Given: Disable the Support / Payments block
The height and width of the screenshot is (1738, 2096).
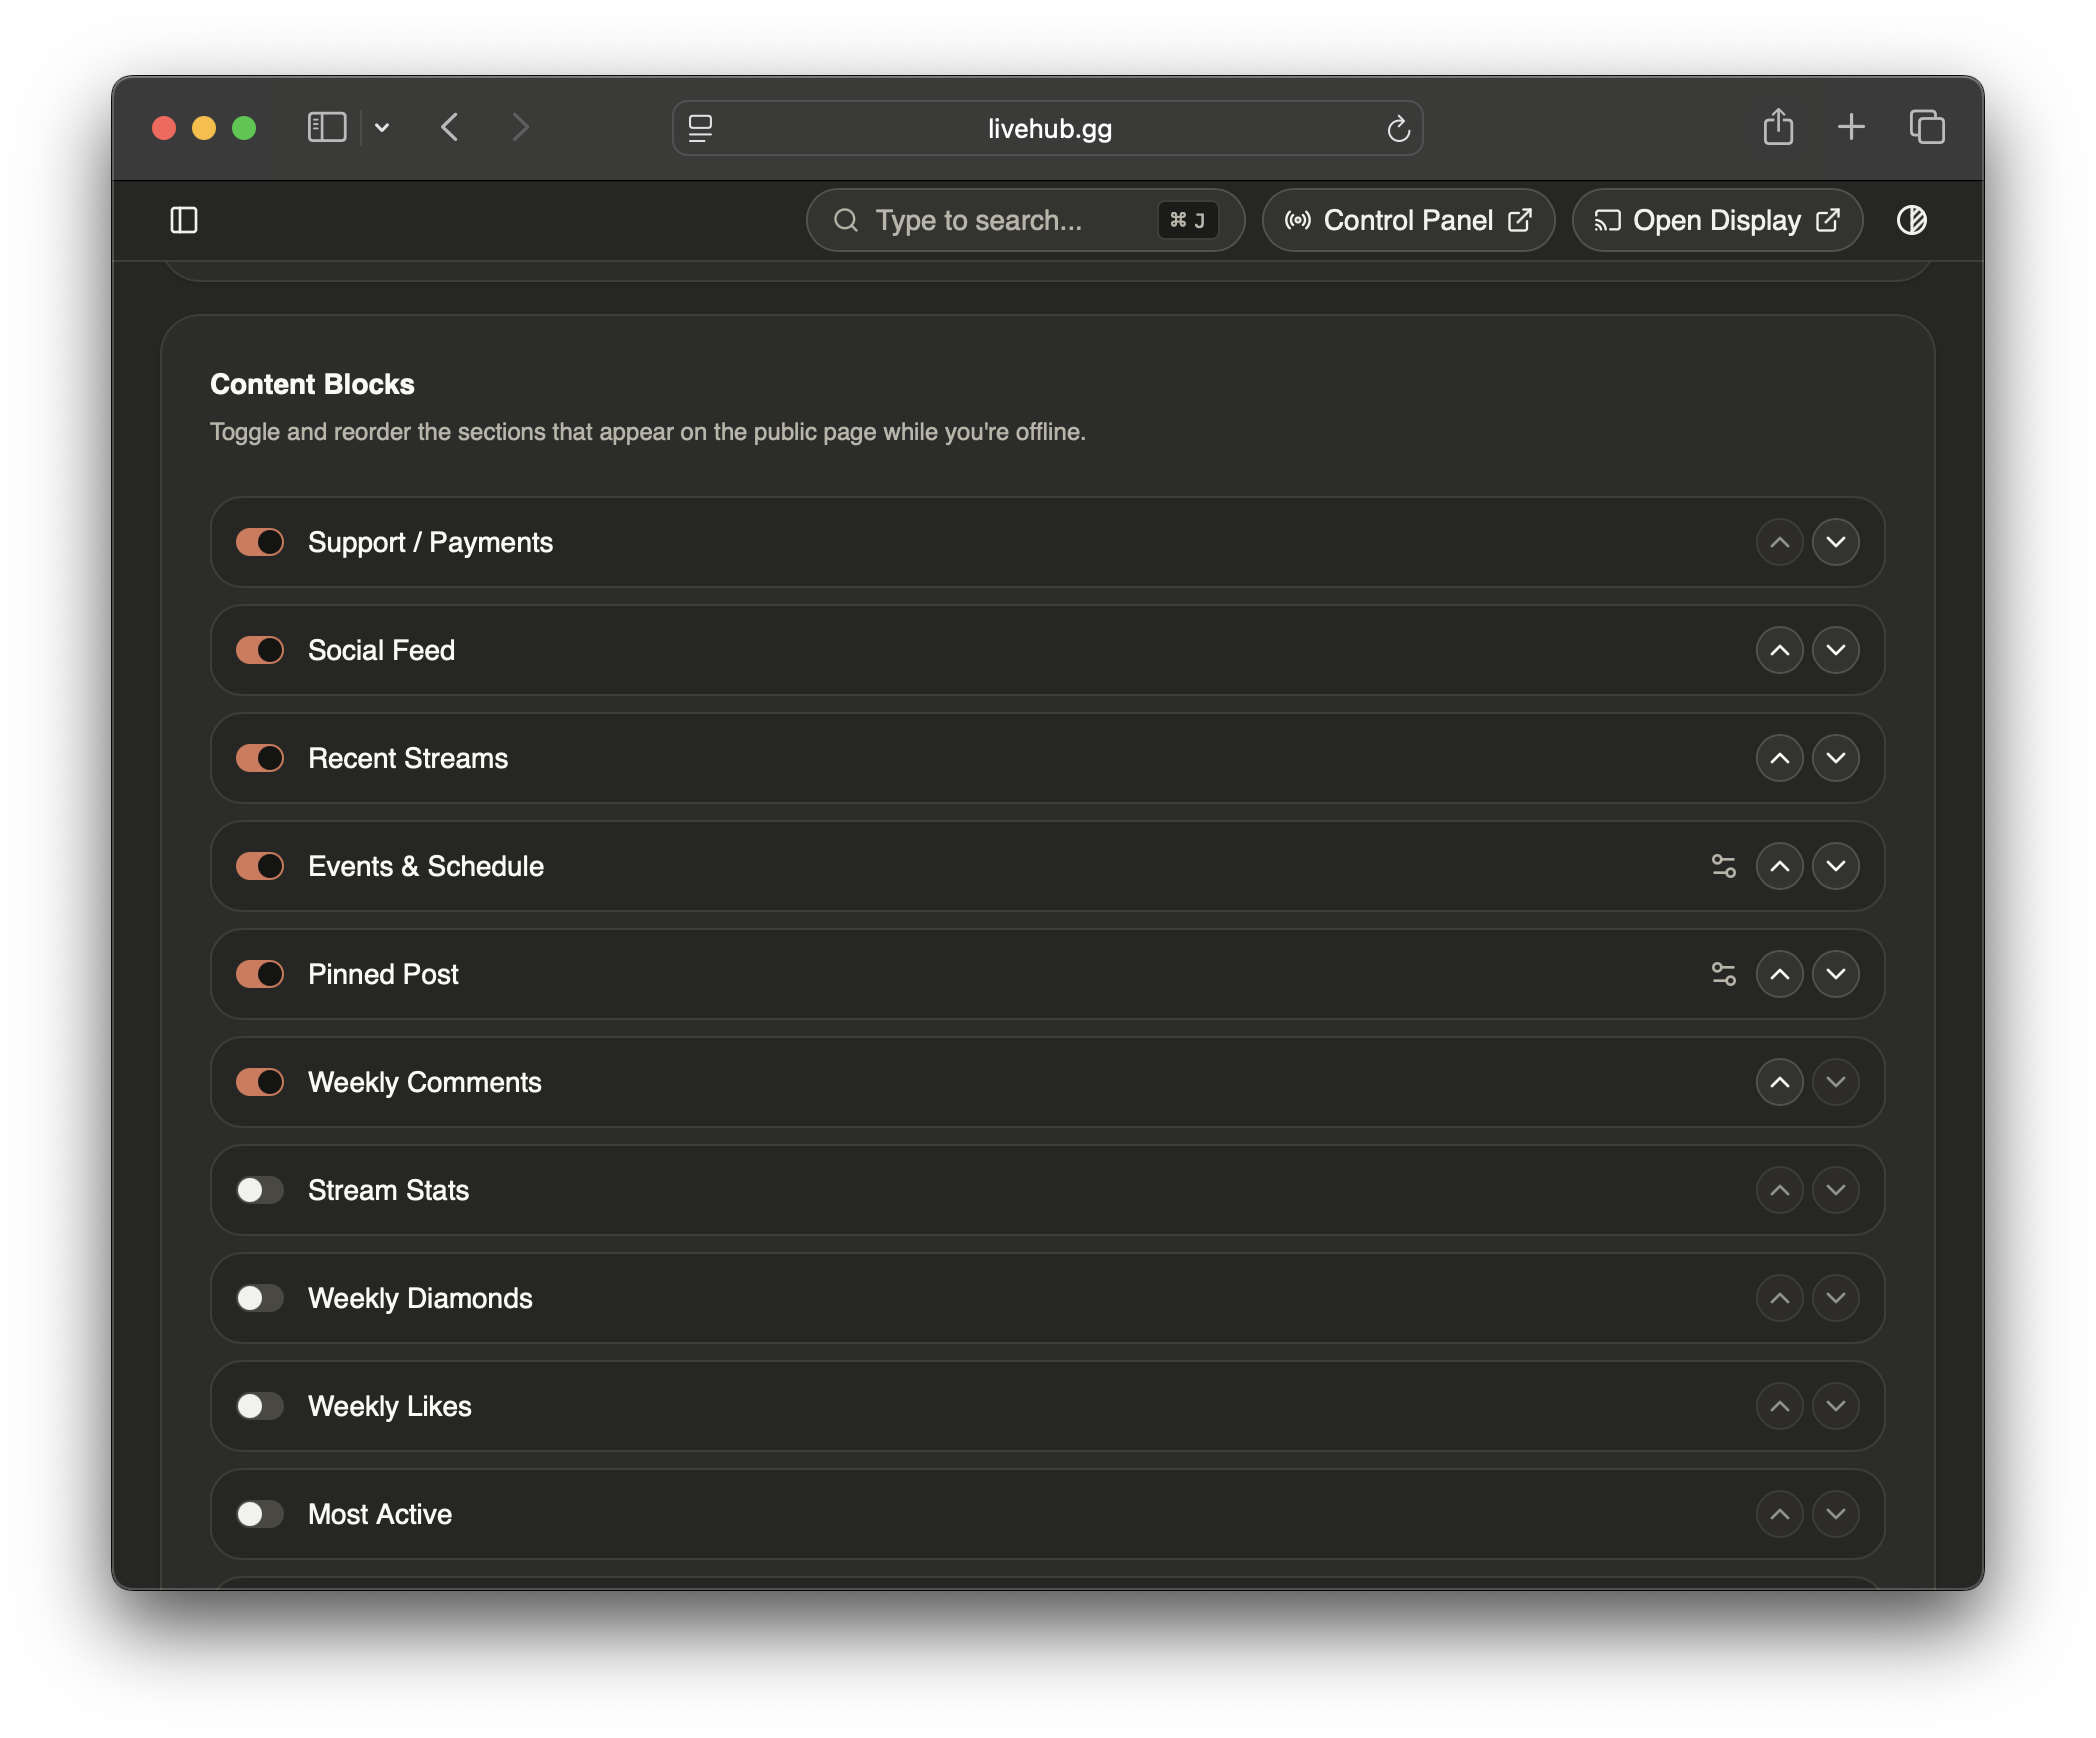Looking at the screenshot, I should tap(260, 542).
